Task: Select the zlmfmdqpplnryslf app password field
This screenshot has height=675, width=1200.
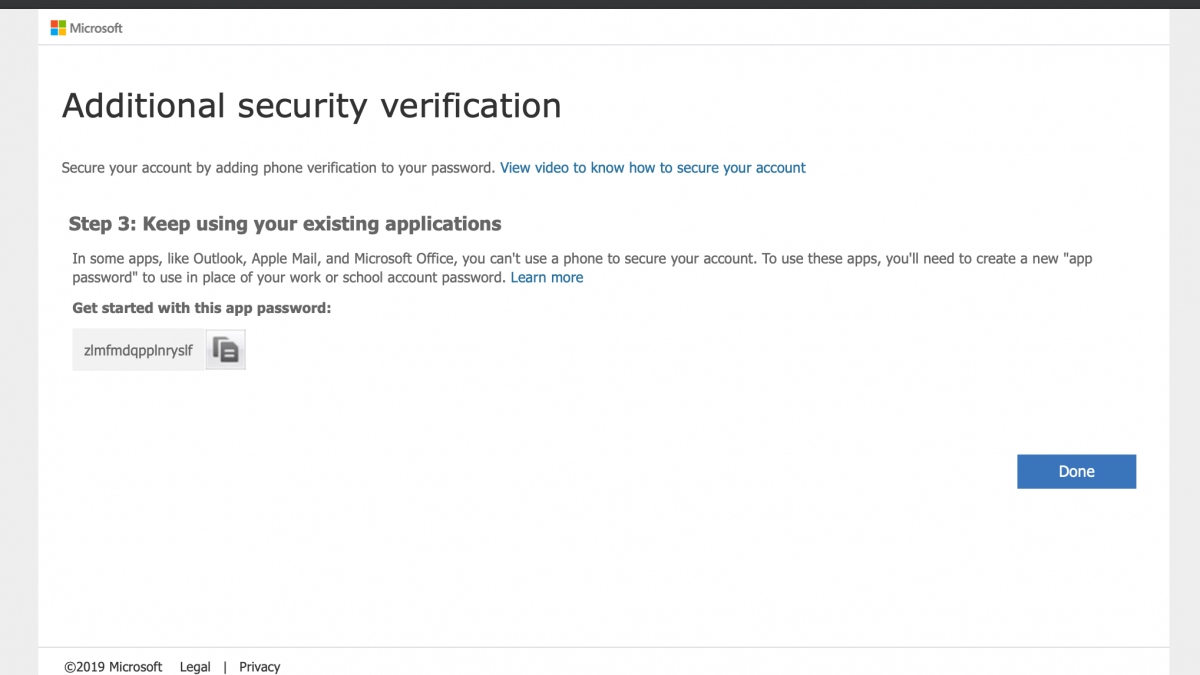Action: click(138, 350)
